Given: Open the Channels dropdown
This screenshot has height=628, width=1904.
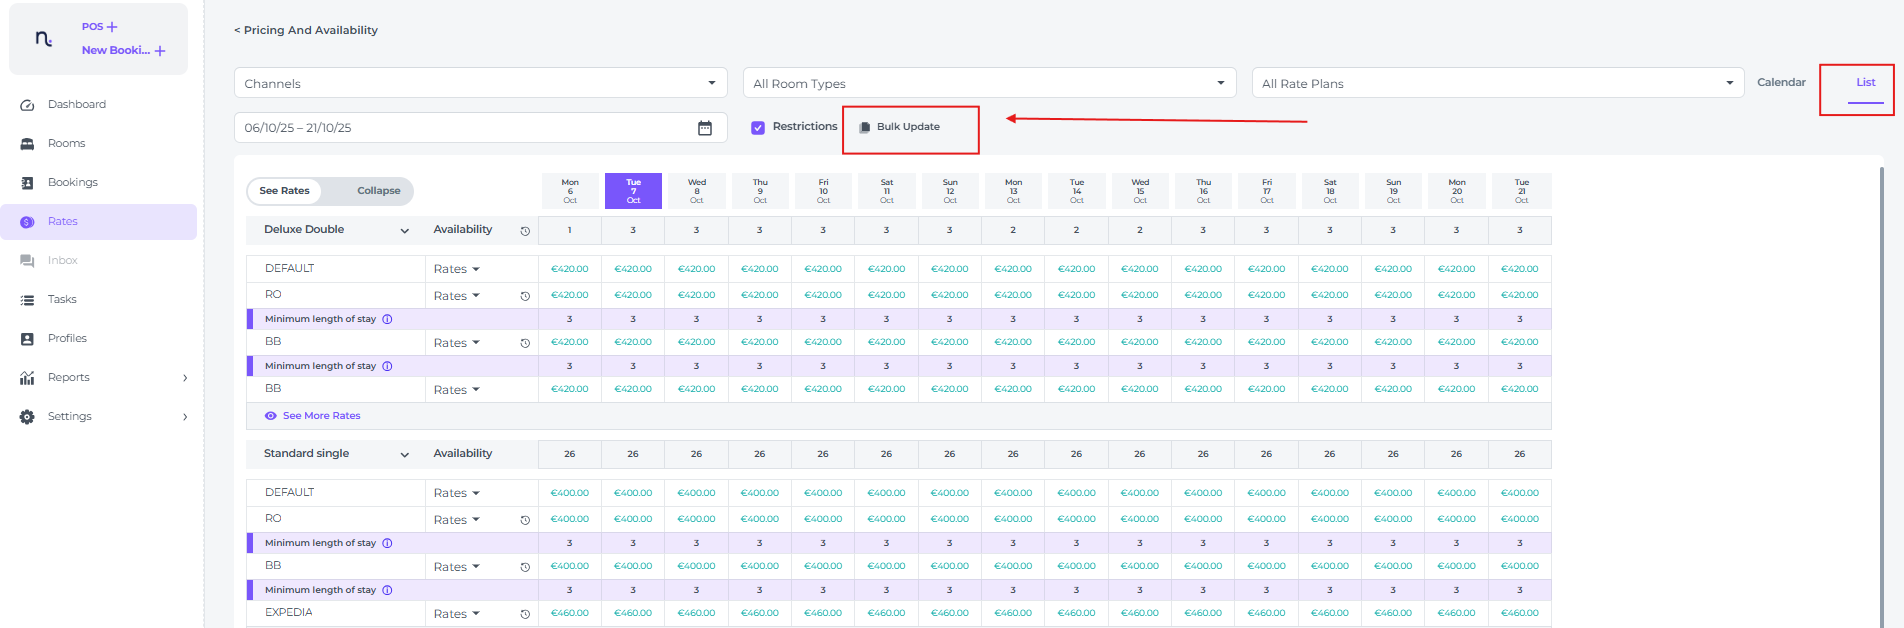Looking at the screenshot, I should pos(480,83).
